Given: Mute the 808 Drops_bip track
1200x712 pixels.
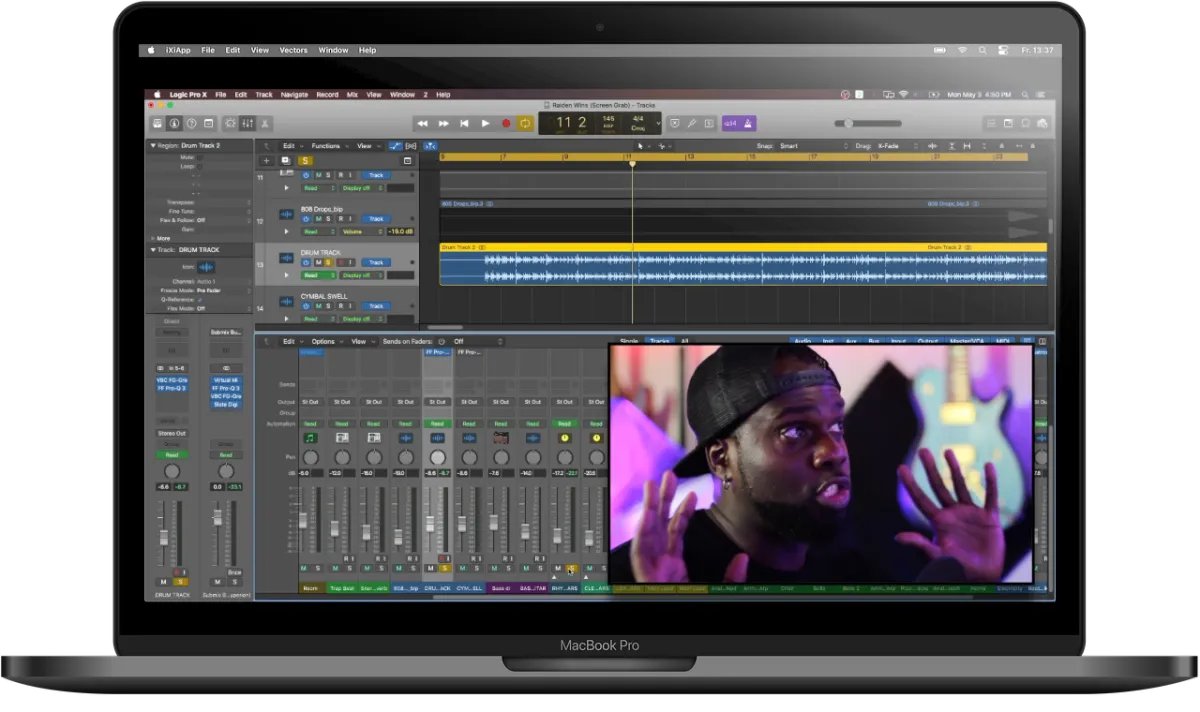Looking at the screenshot, I should 318,218.
